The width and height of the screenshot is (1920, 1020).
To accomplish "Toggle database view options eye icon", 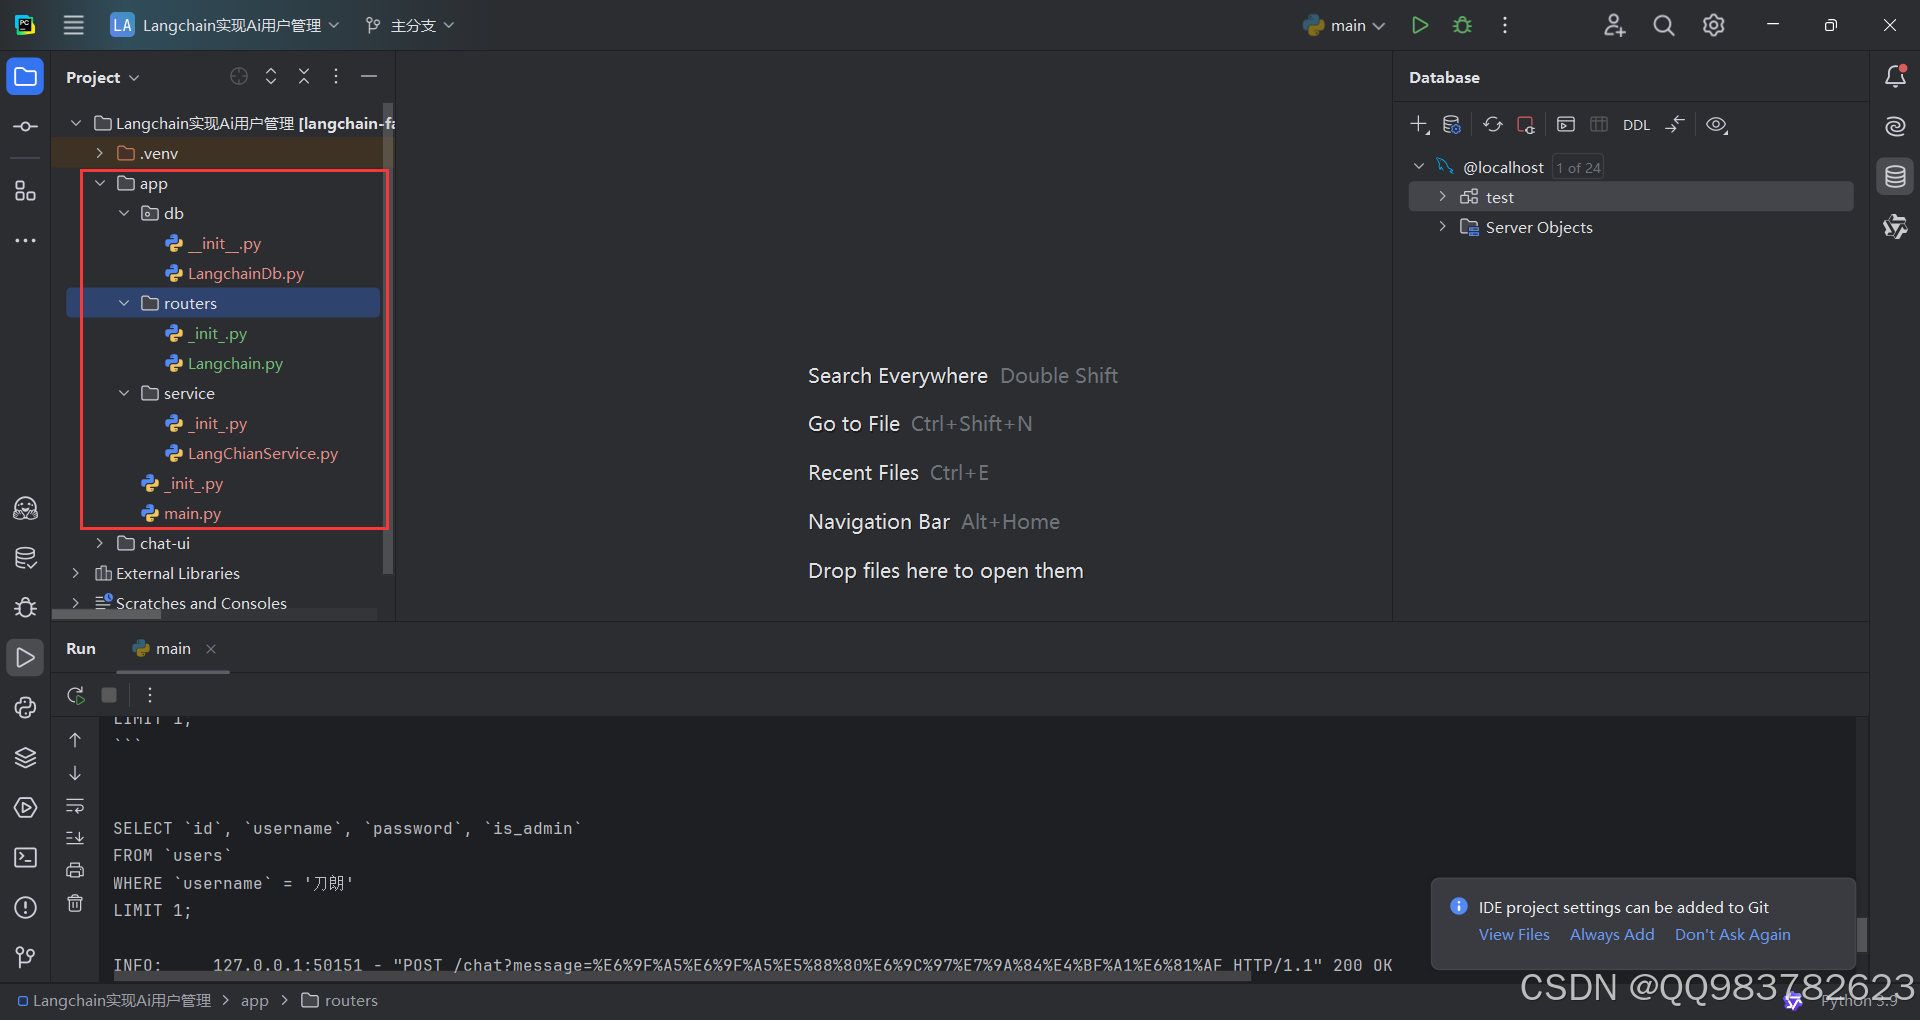I will coord(1717,125).
